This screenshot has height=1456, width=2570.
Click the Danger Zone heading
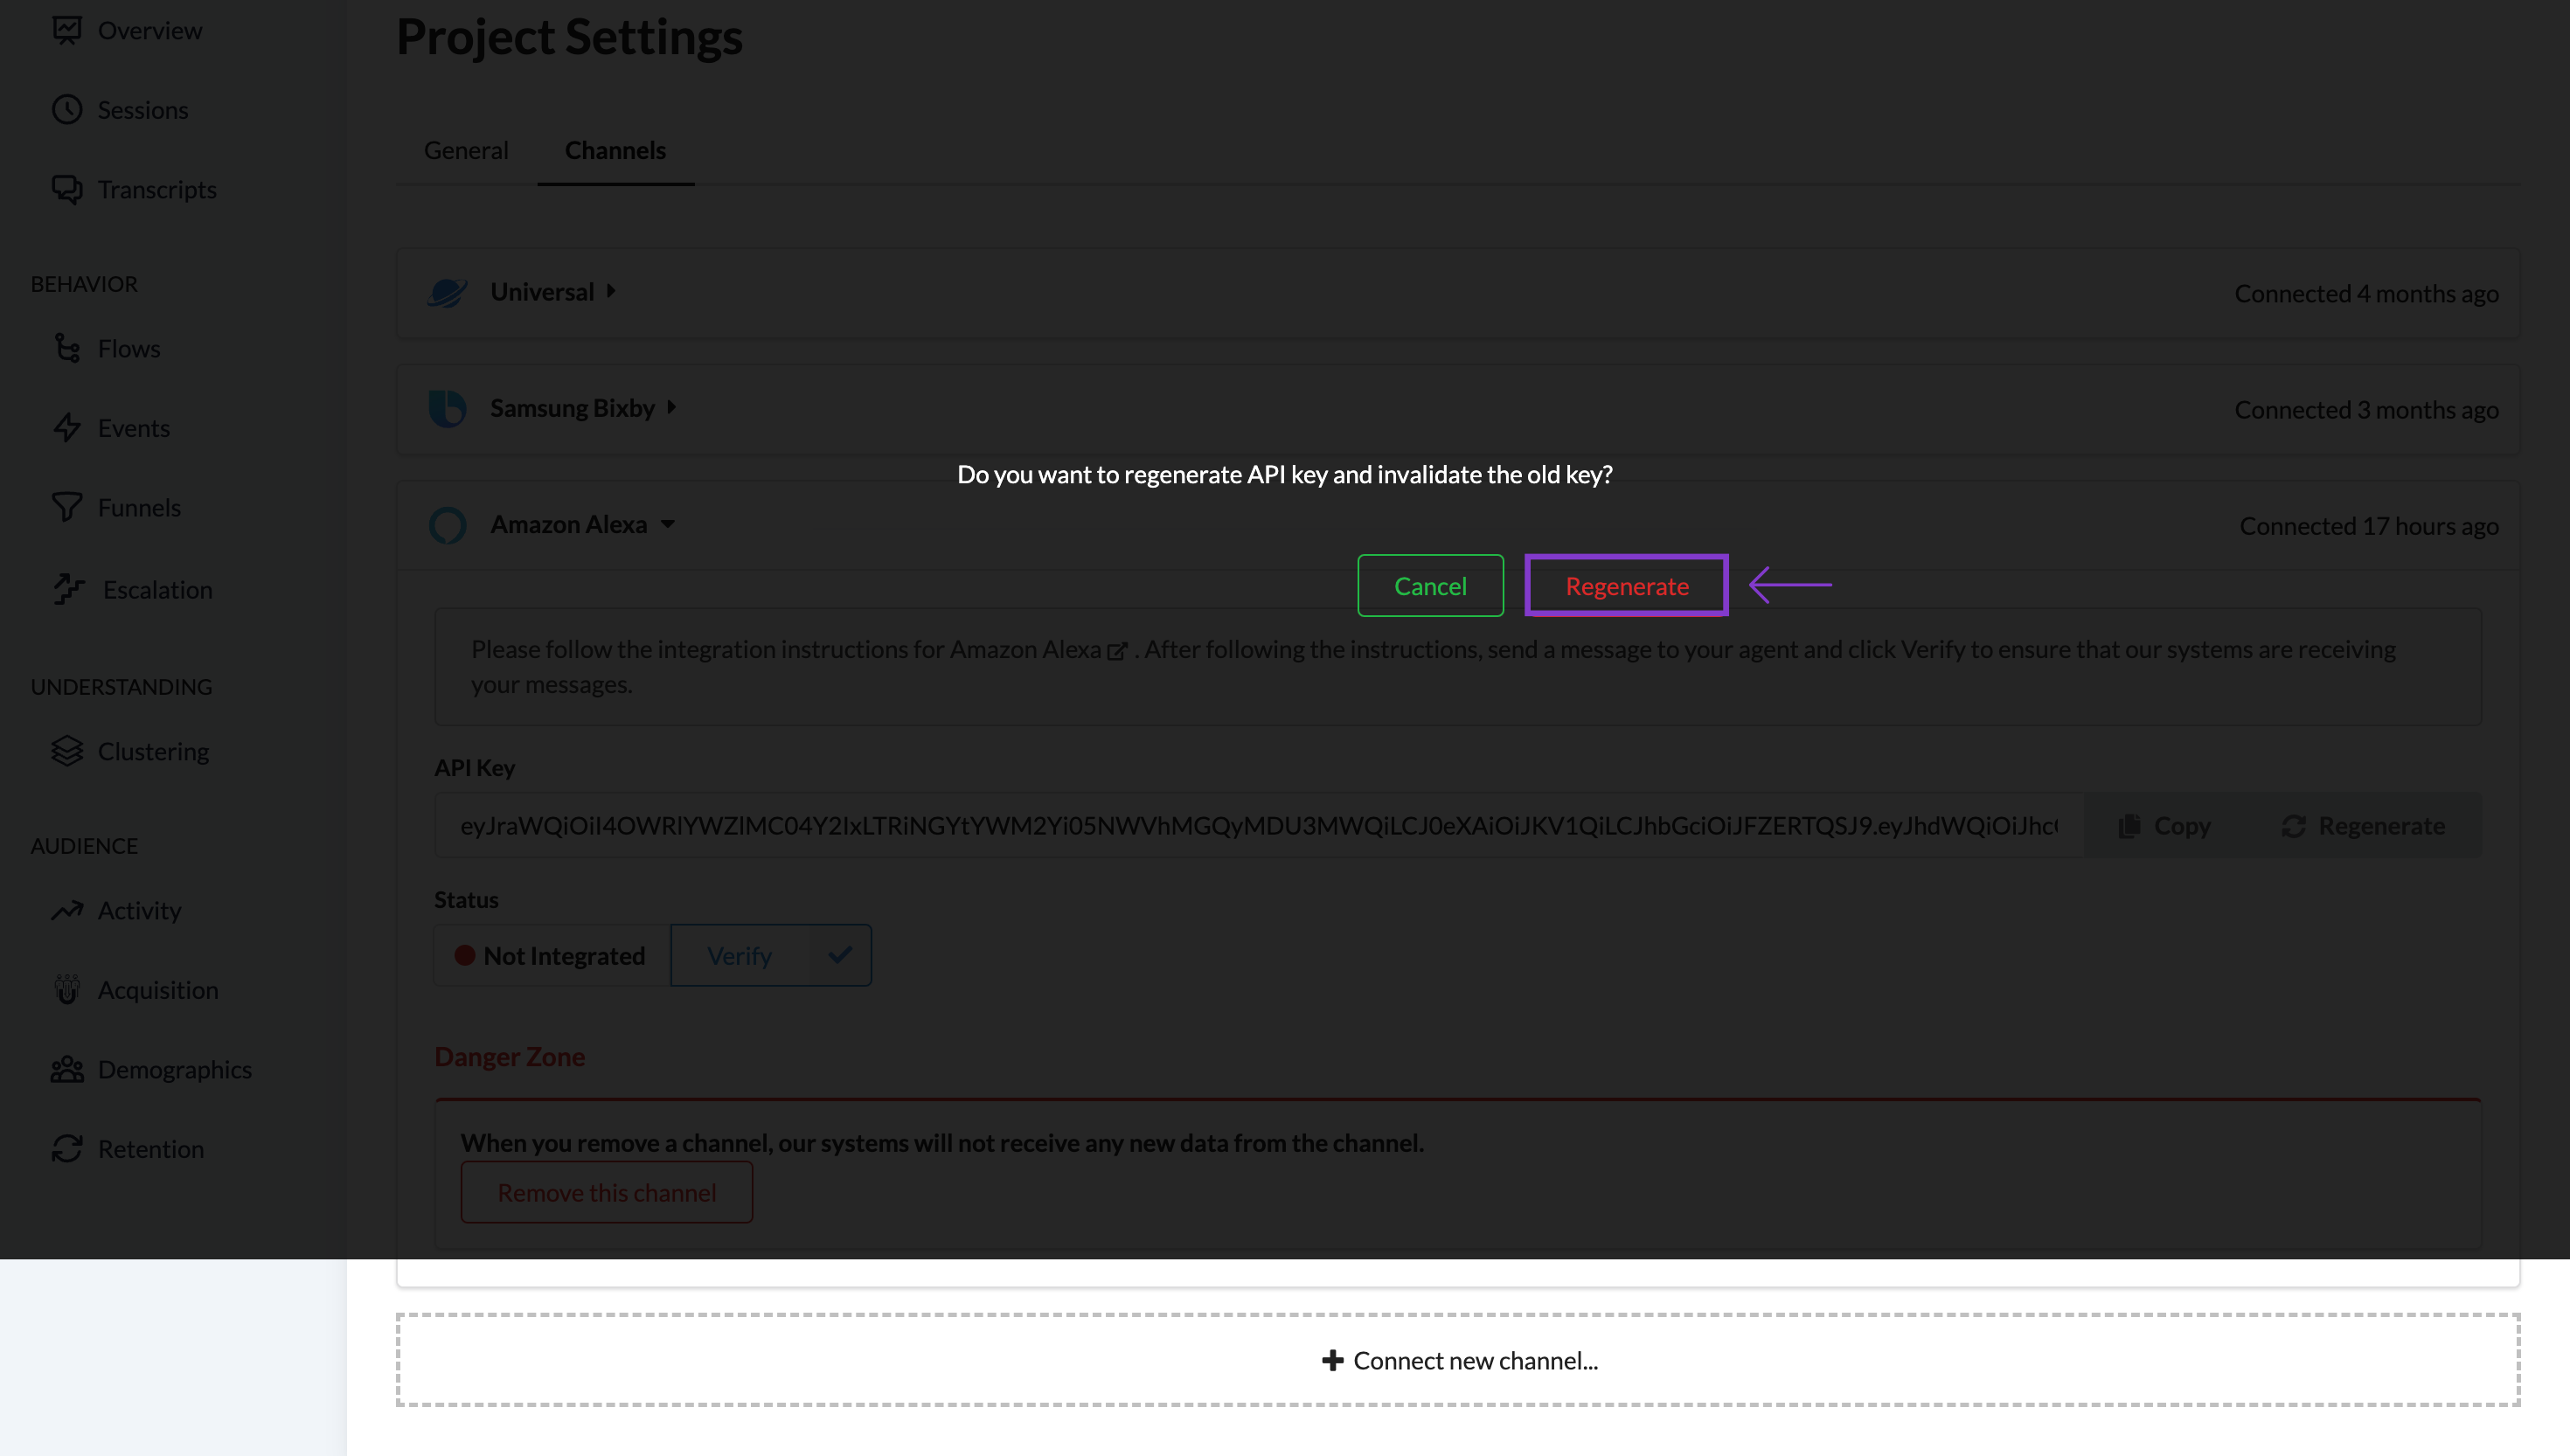pyautogui.click(x=509, y=1056)
